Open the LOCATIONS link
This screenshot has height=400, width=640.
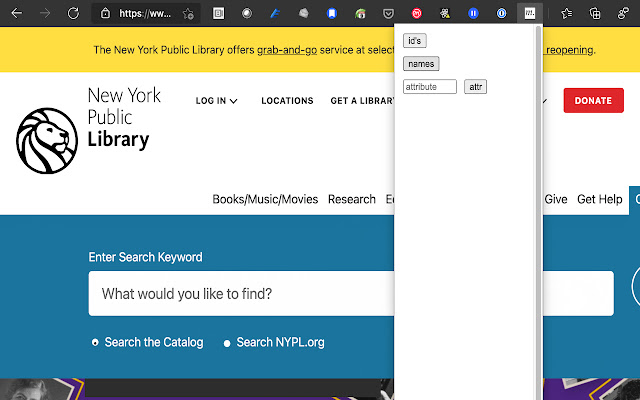287,101
